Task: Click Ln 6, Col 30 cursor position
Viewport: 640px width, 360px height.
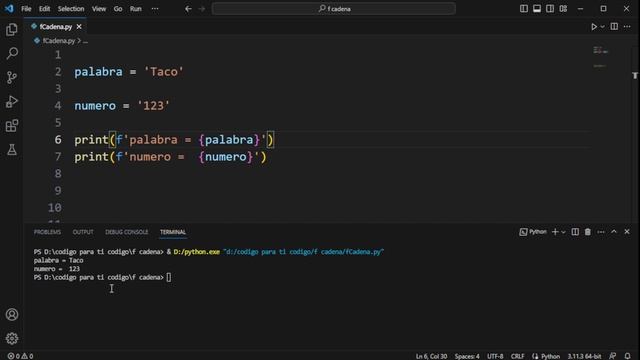Action: pos(431,356)
